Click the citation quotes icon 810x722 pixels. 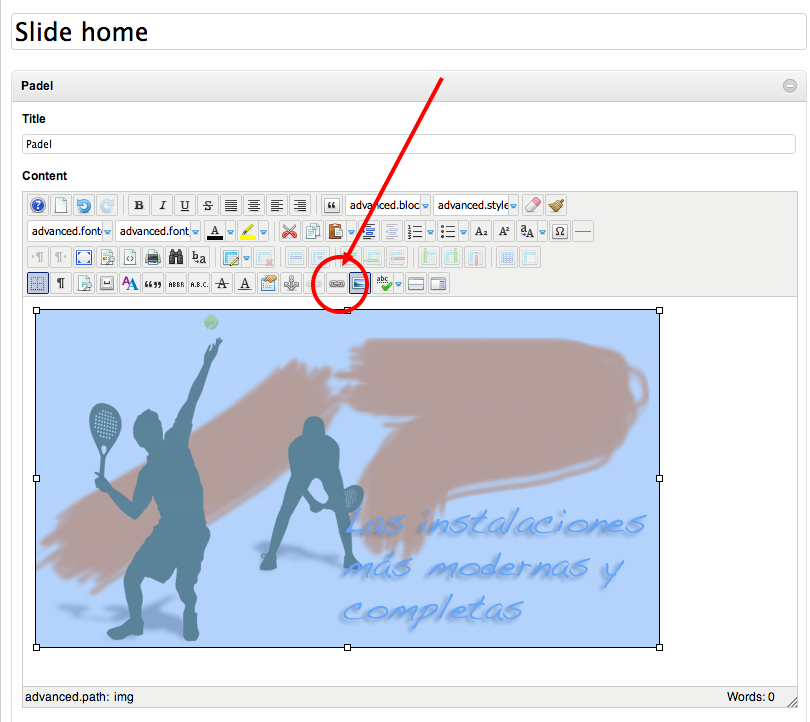tap(153, 284)
